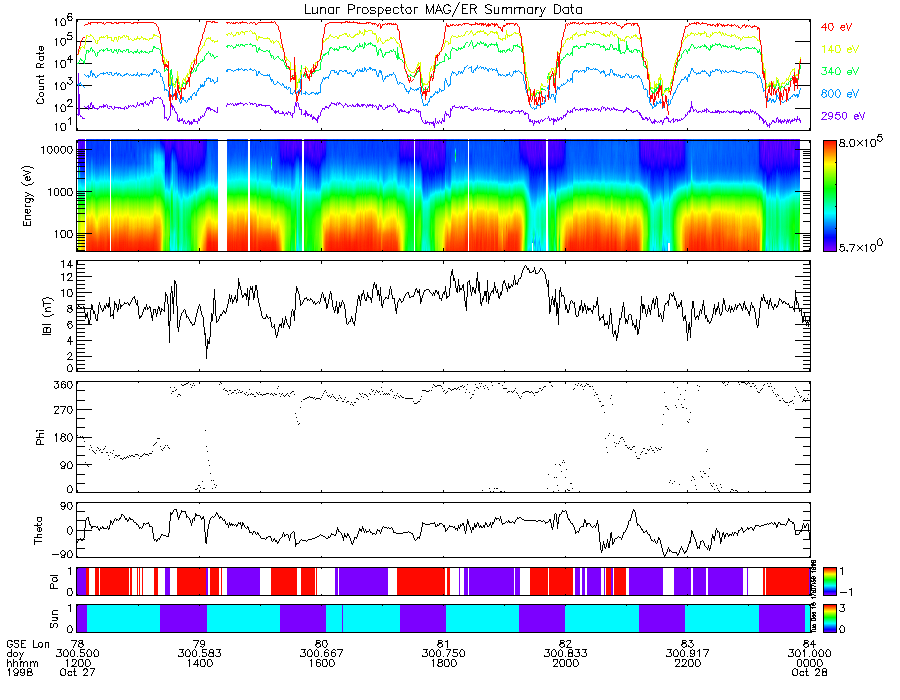Click the Sun panel color bar
This screenshot has width=900, height=700.
[829, 619]
